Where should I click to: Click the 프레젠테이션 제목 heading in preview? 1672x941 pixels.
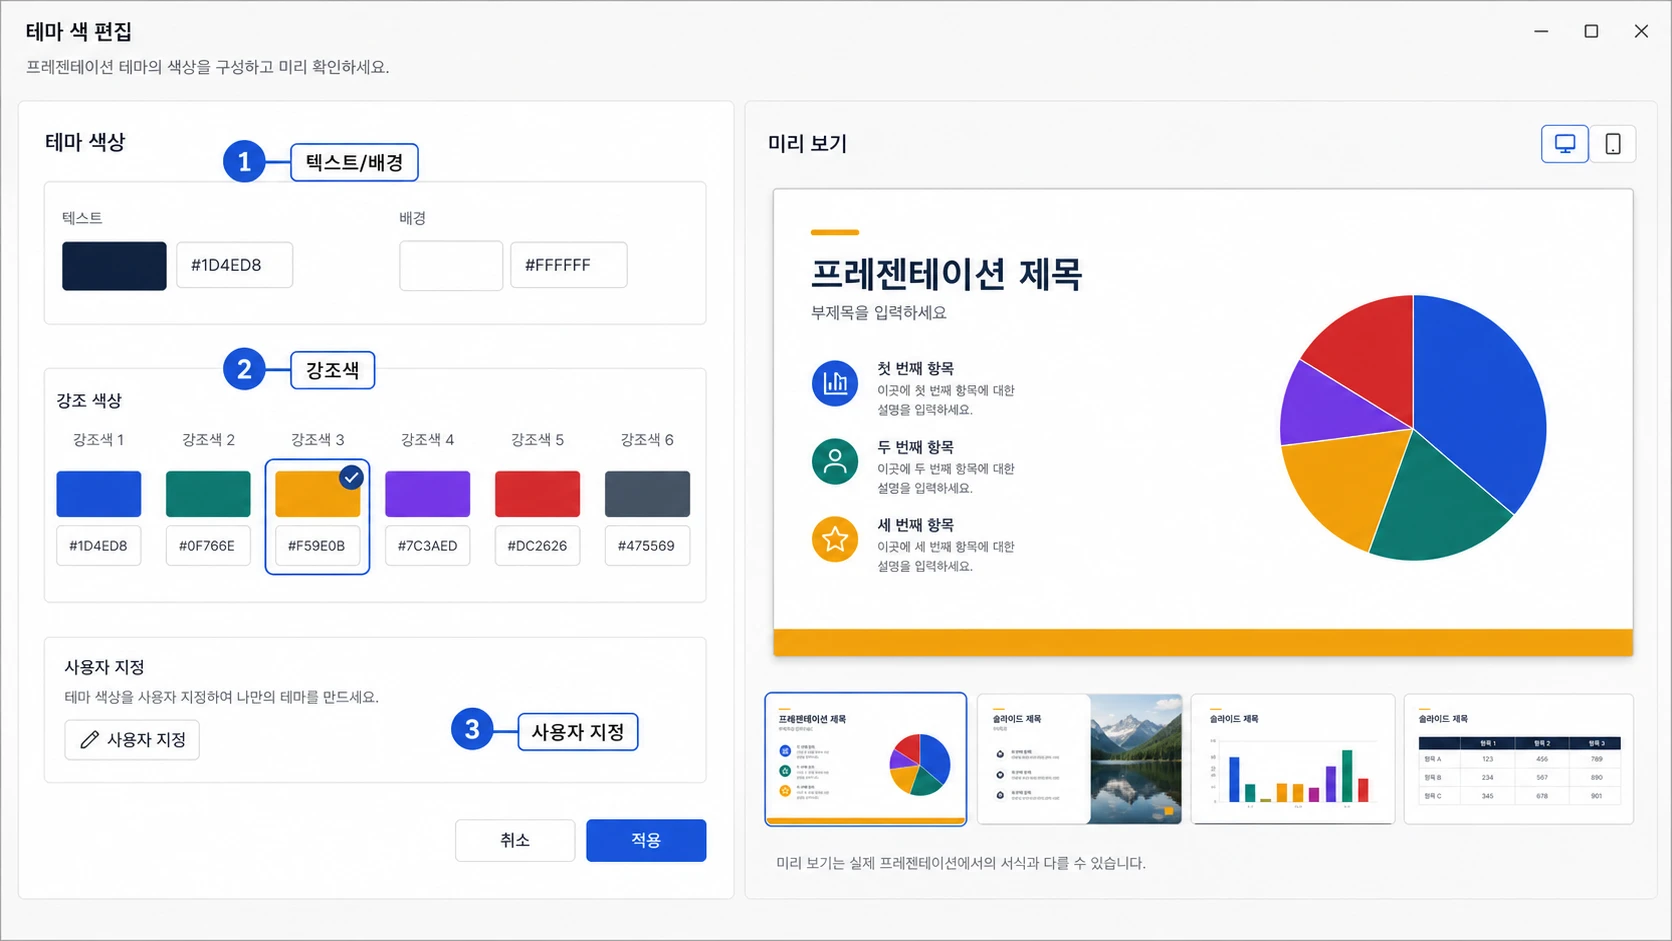tap(946, 274)
